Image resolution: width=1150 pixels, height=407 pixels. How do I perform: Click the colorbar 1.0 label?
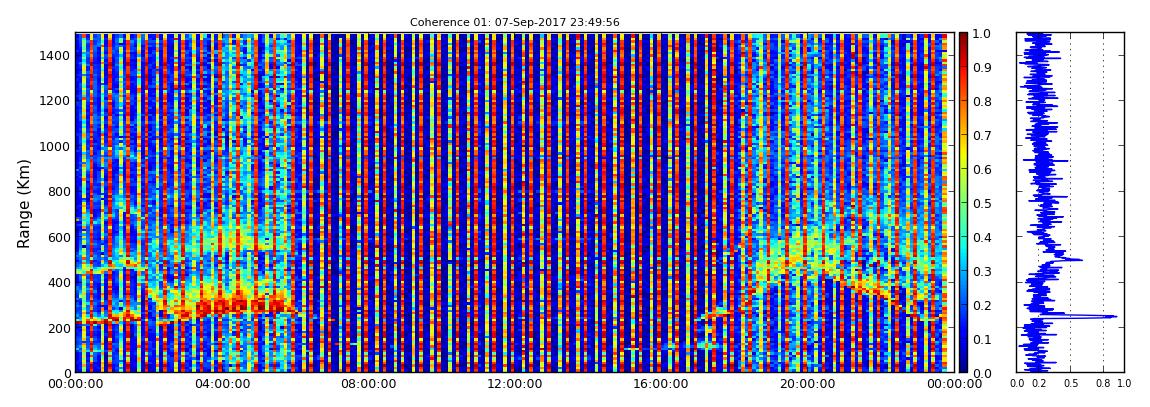tap(981, 34)
